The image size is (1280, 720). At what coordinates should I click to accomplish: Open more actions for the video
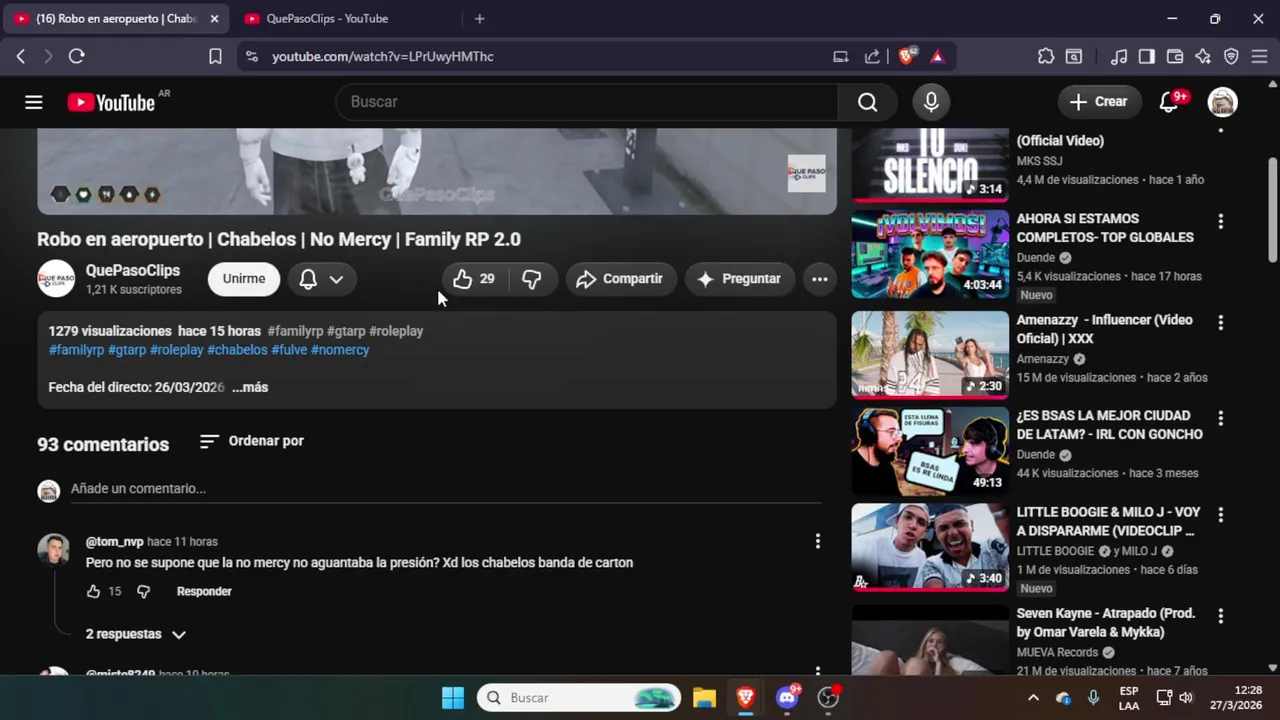(819, 279)
